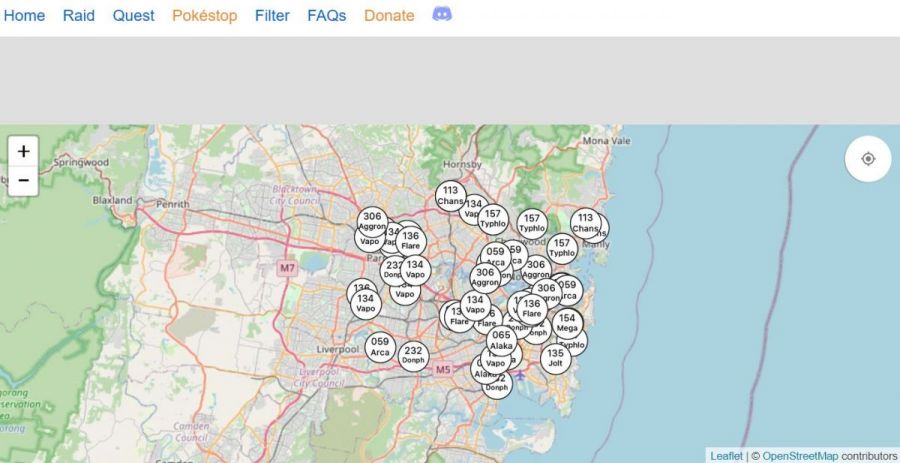
Task: Open the Raid map page
Action: 79,15
